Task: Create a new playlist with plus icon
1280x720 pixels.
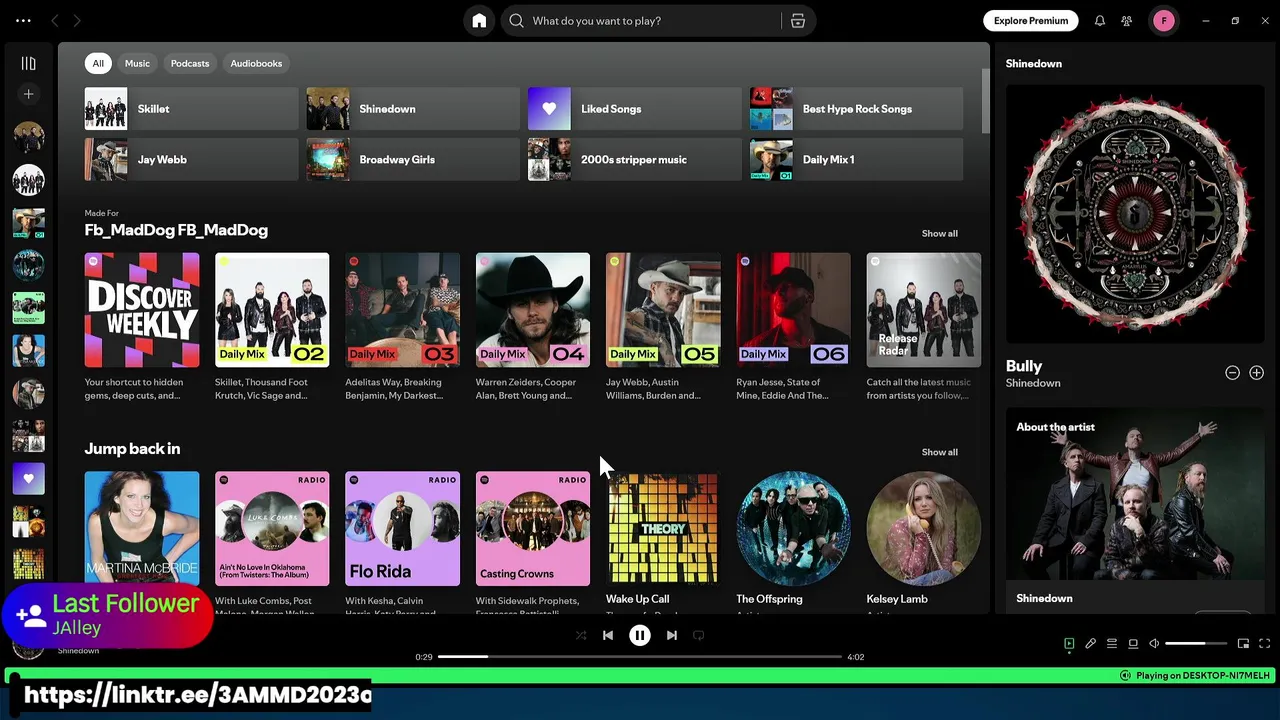Action: 28,94
